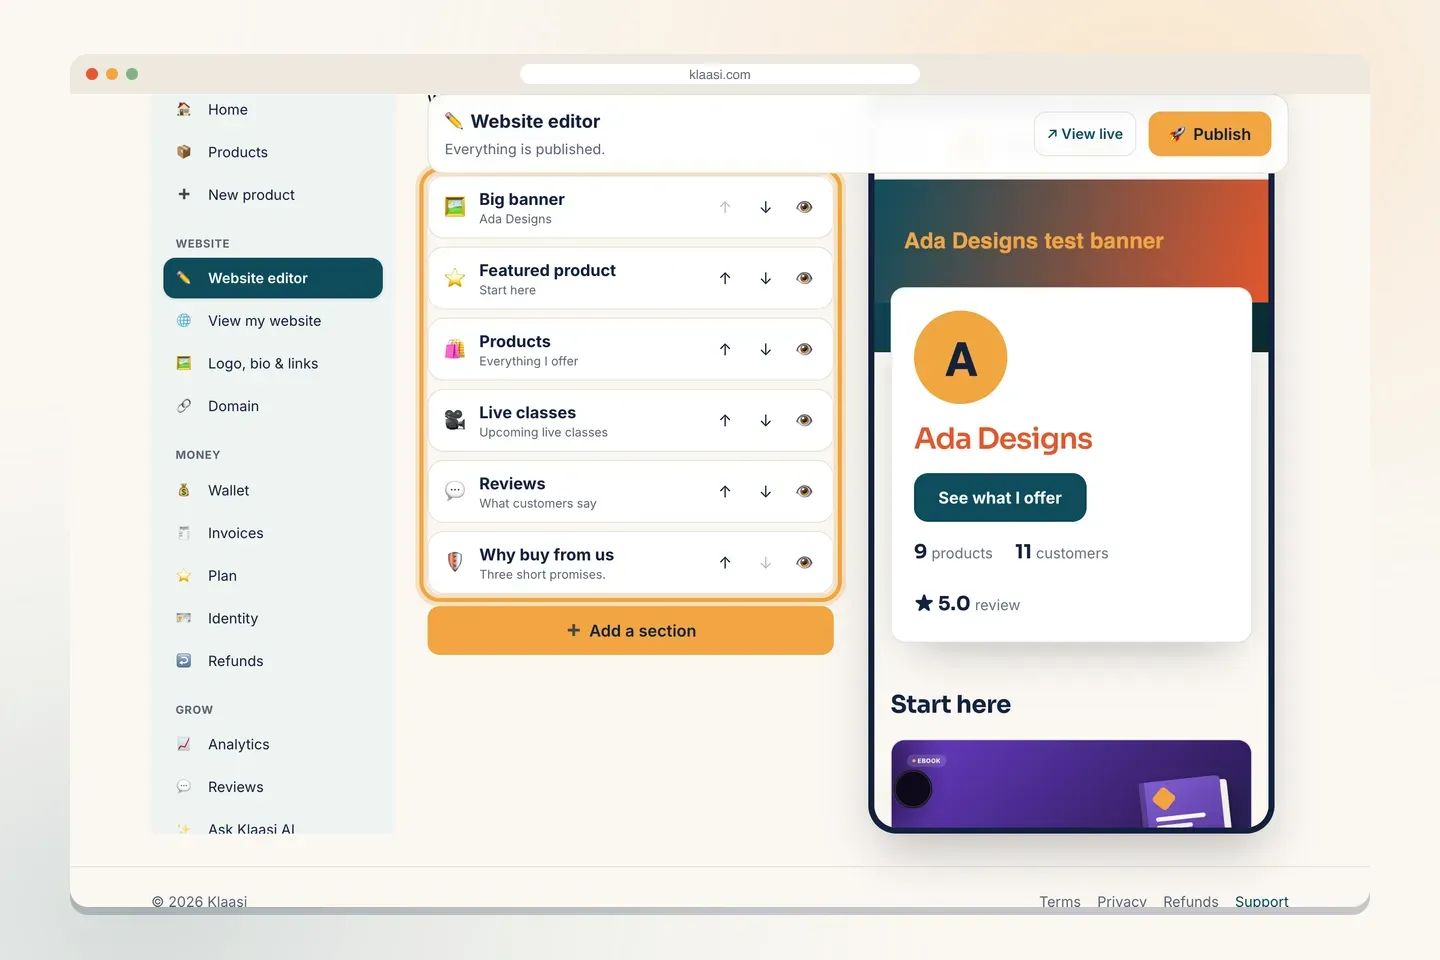Viewport: 1440px width, 960px height.
Task: Toggle the Reviews section eye icon
Action: click(x=804, y=491)
